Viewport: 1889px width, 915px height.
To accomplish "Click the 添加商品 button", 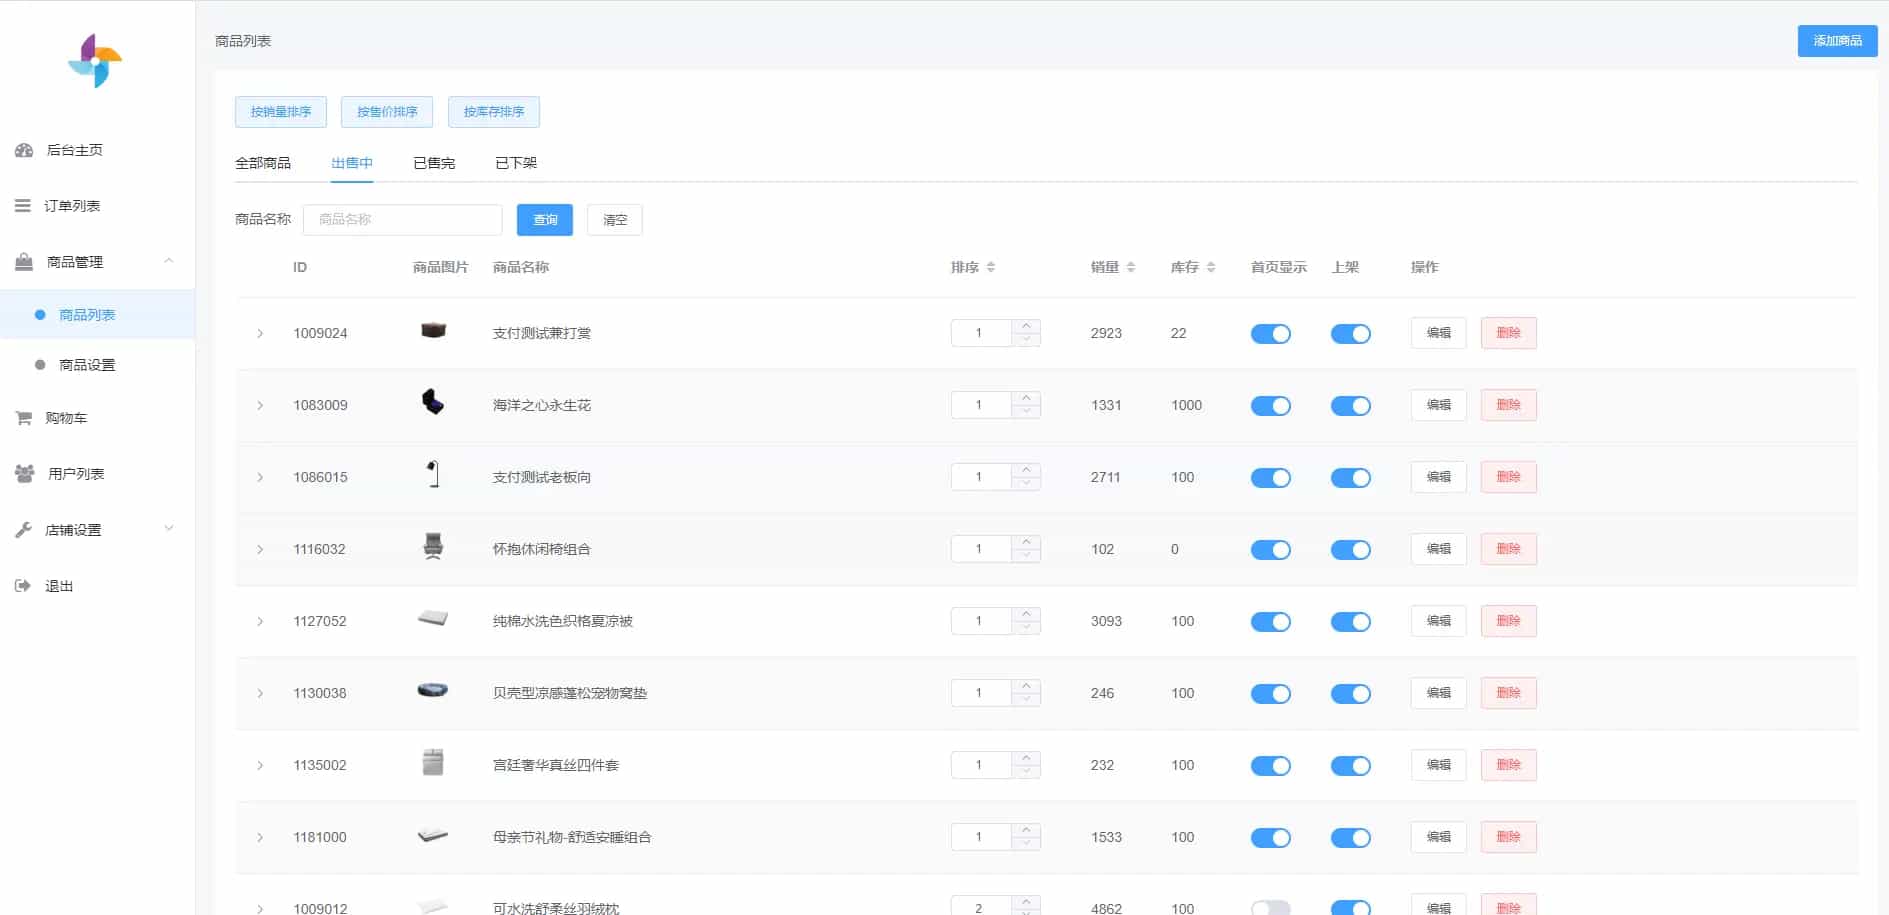I will click(x=1837, y=41).
